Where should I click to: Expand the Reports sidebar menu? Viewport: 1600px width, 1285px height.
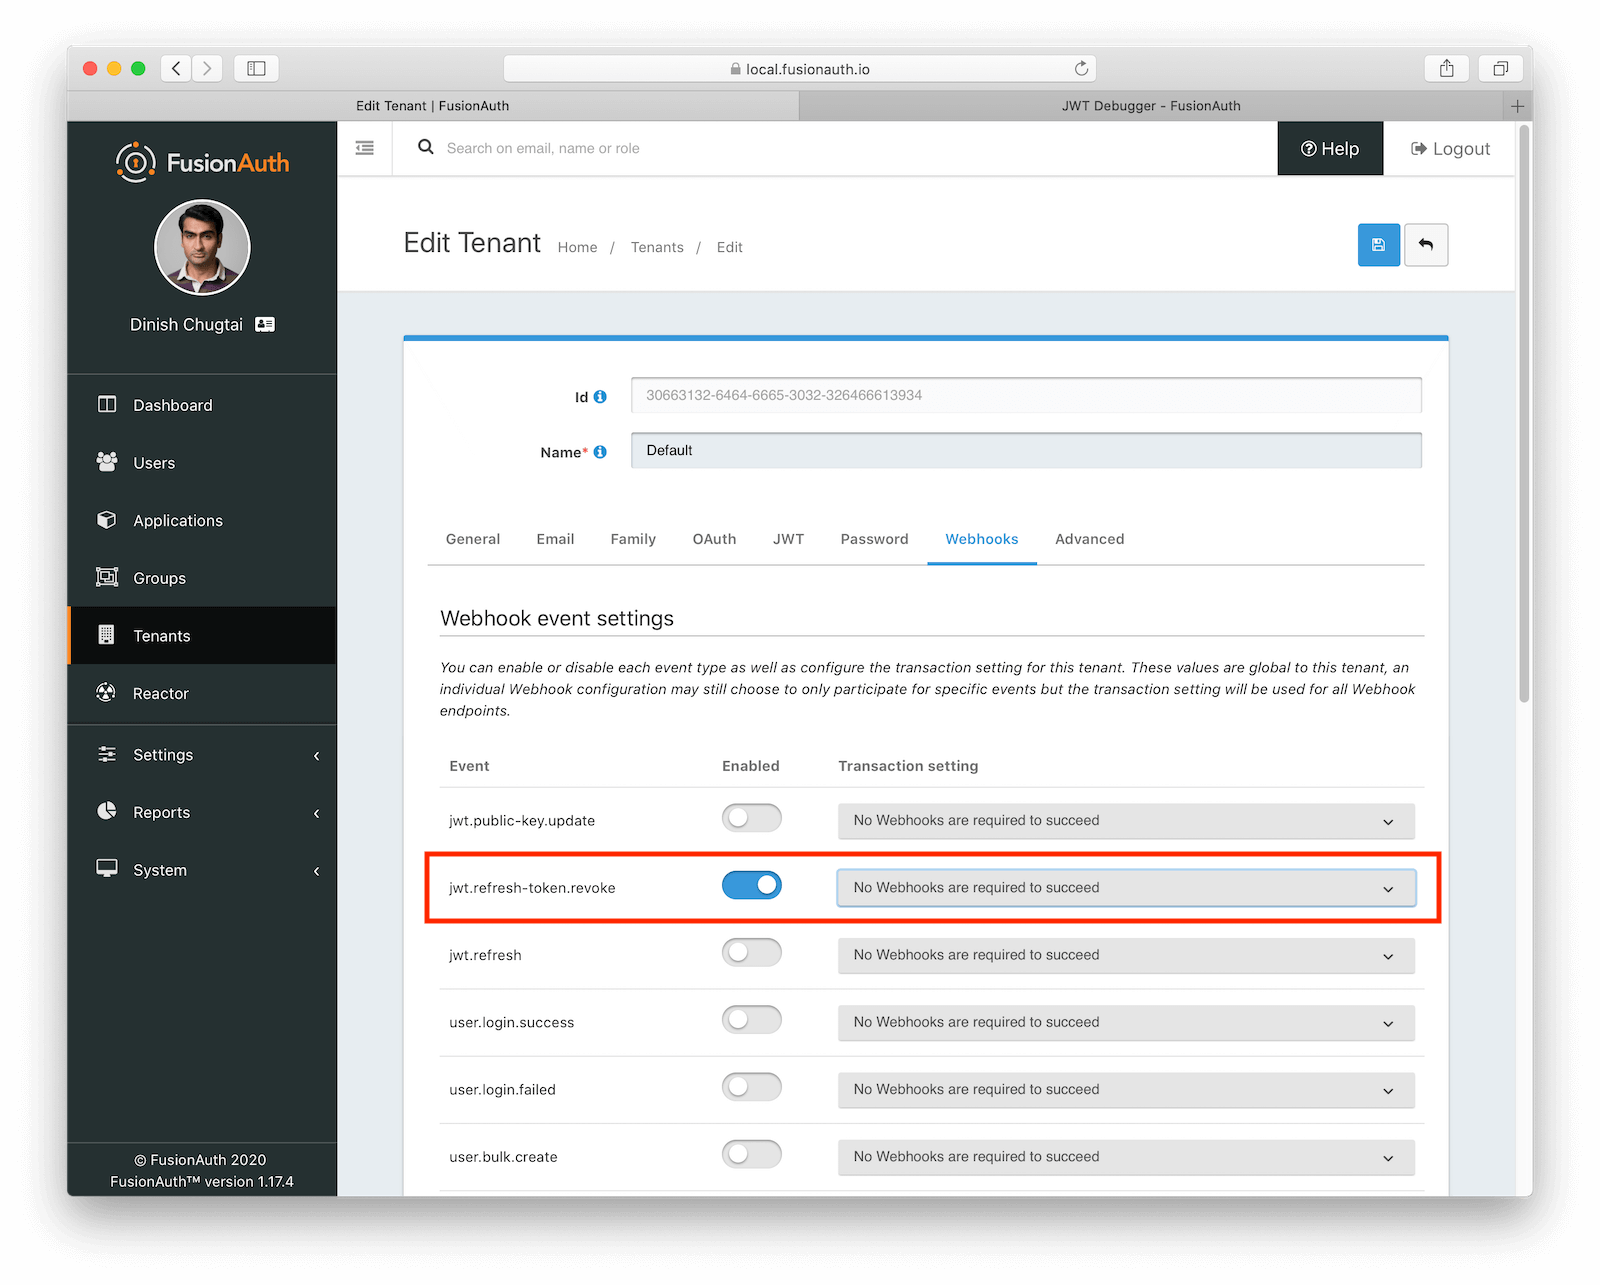(x=160, y=812)
